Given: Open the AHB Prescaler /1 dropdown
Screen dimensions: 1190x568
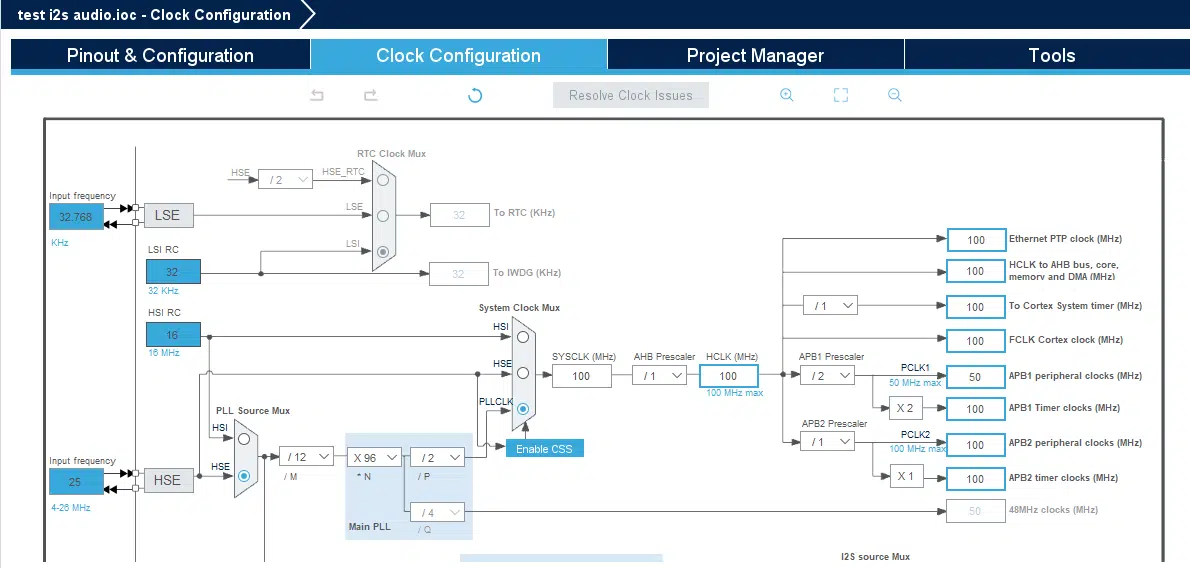Looking at the screenshot, I should tap(660, 375).
